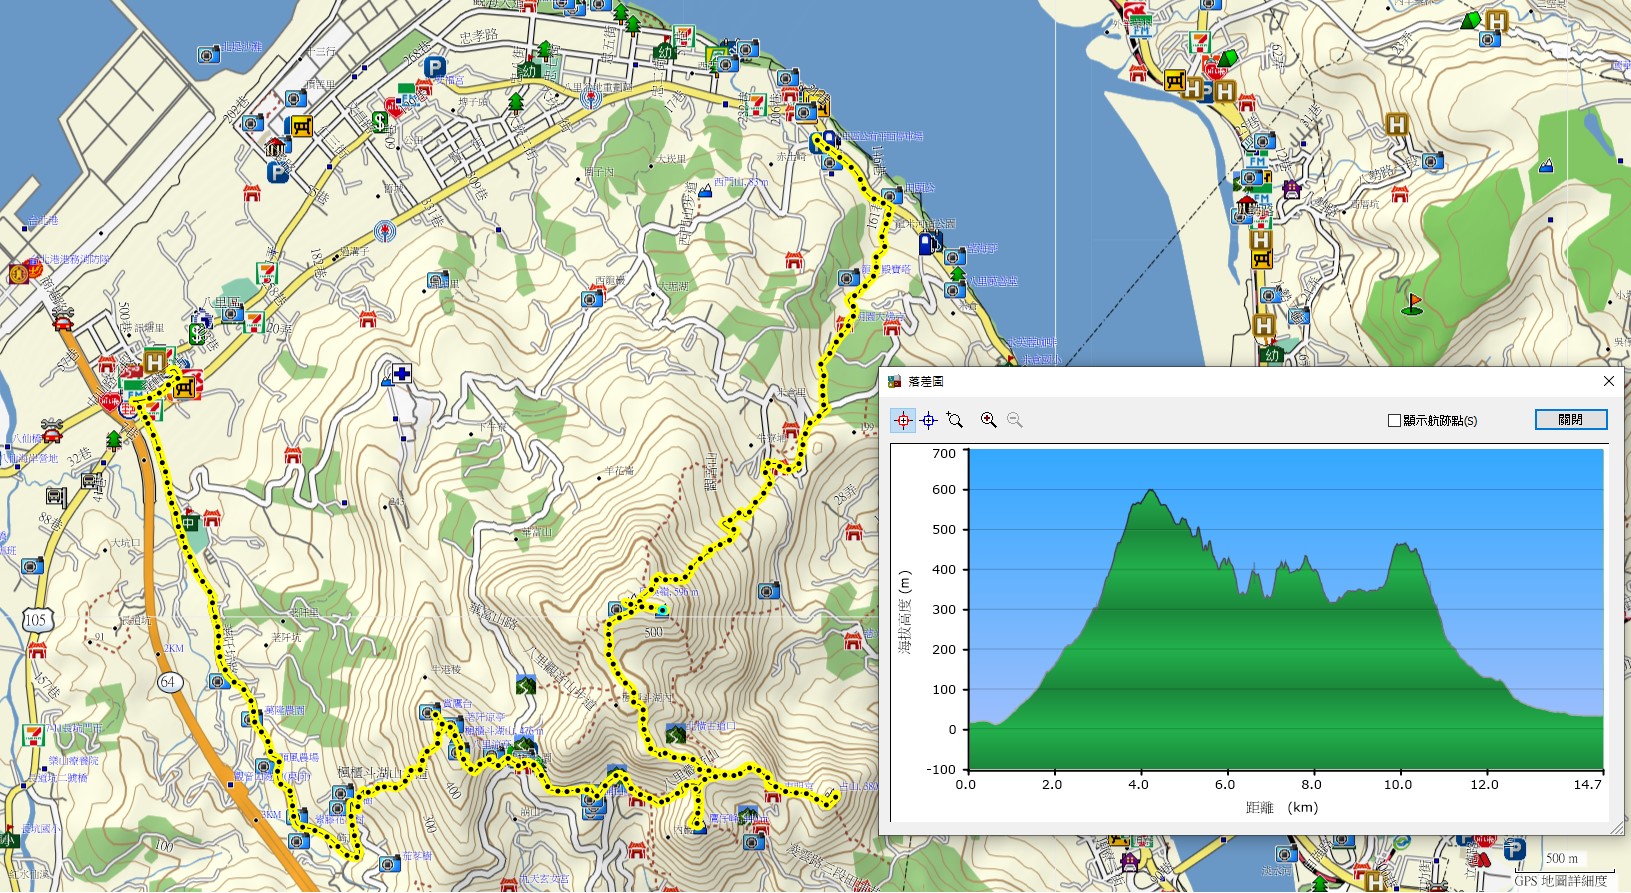Zoom in on the elevation profile
Image resolution: width=1631 pixels, height=893 pixels.
click(989, 421)
